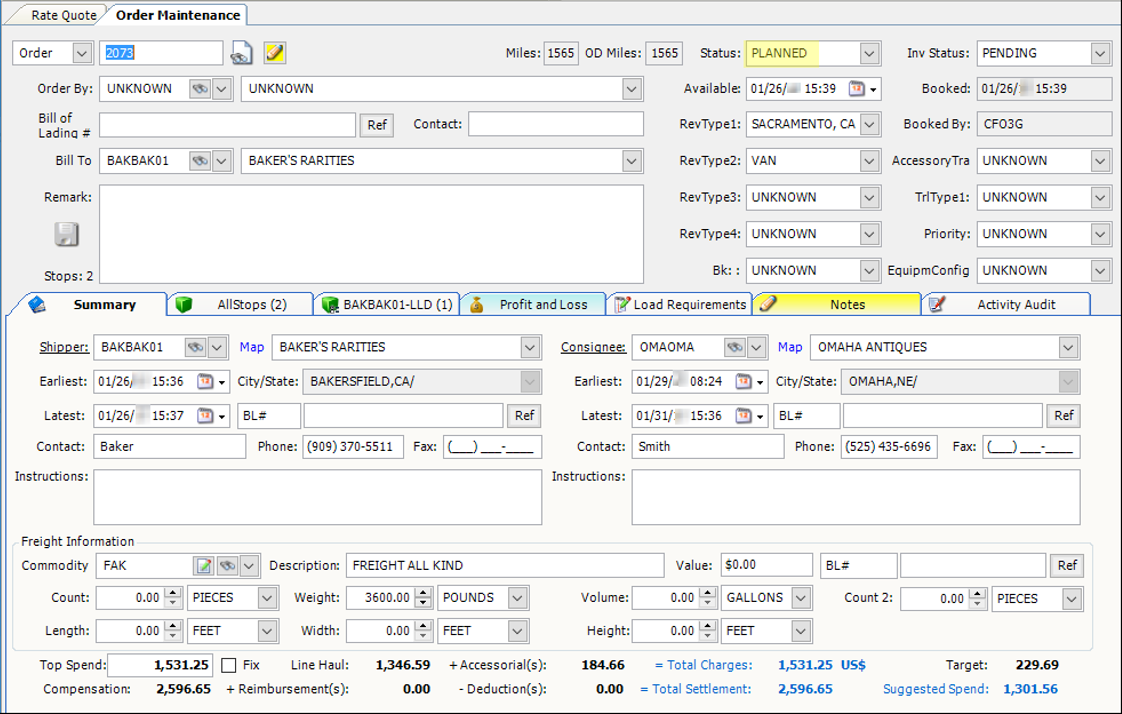Click the yellow notepad edit icon
This screenshot has width=1122, height=714.
click(x=275, y=53)
